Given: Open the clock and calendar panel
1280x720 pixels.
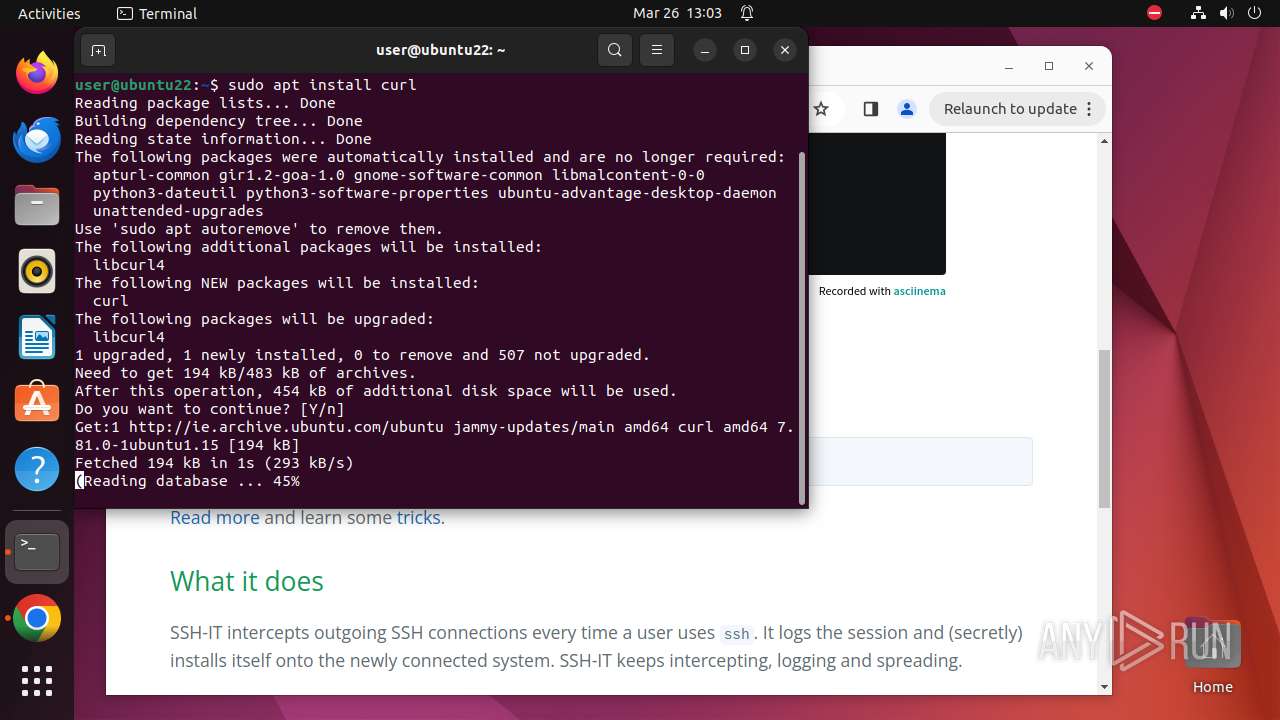Looking at the screenshot, I should pyautogui.click(x=677, y=13).
